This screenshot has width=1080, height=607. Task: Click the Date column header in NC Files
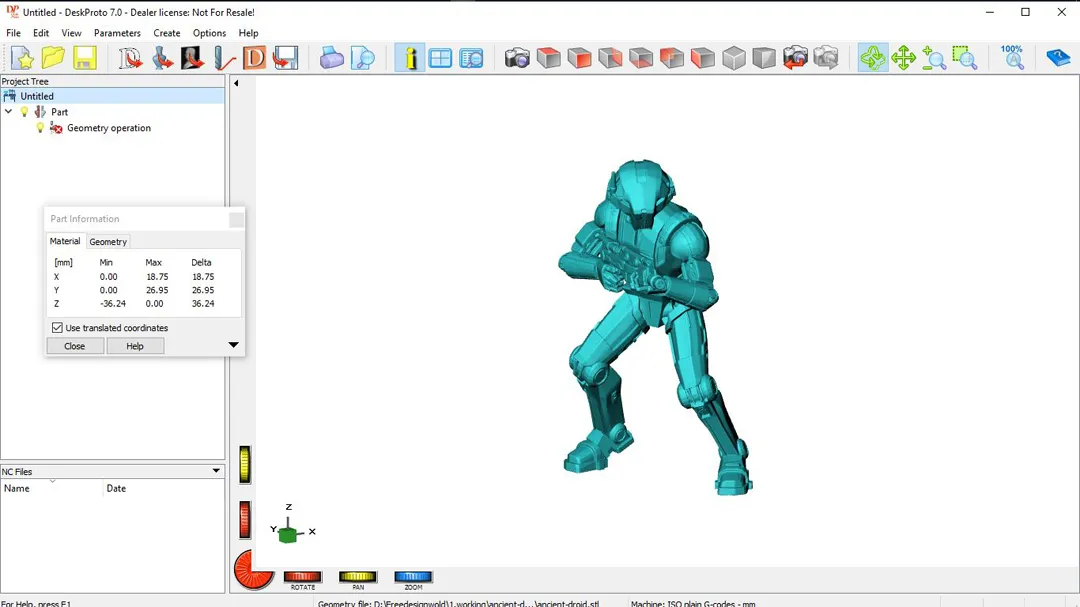tap(164, 488)
